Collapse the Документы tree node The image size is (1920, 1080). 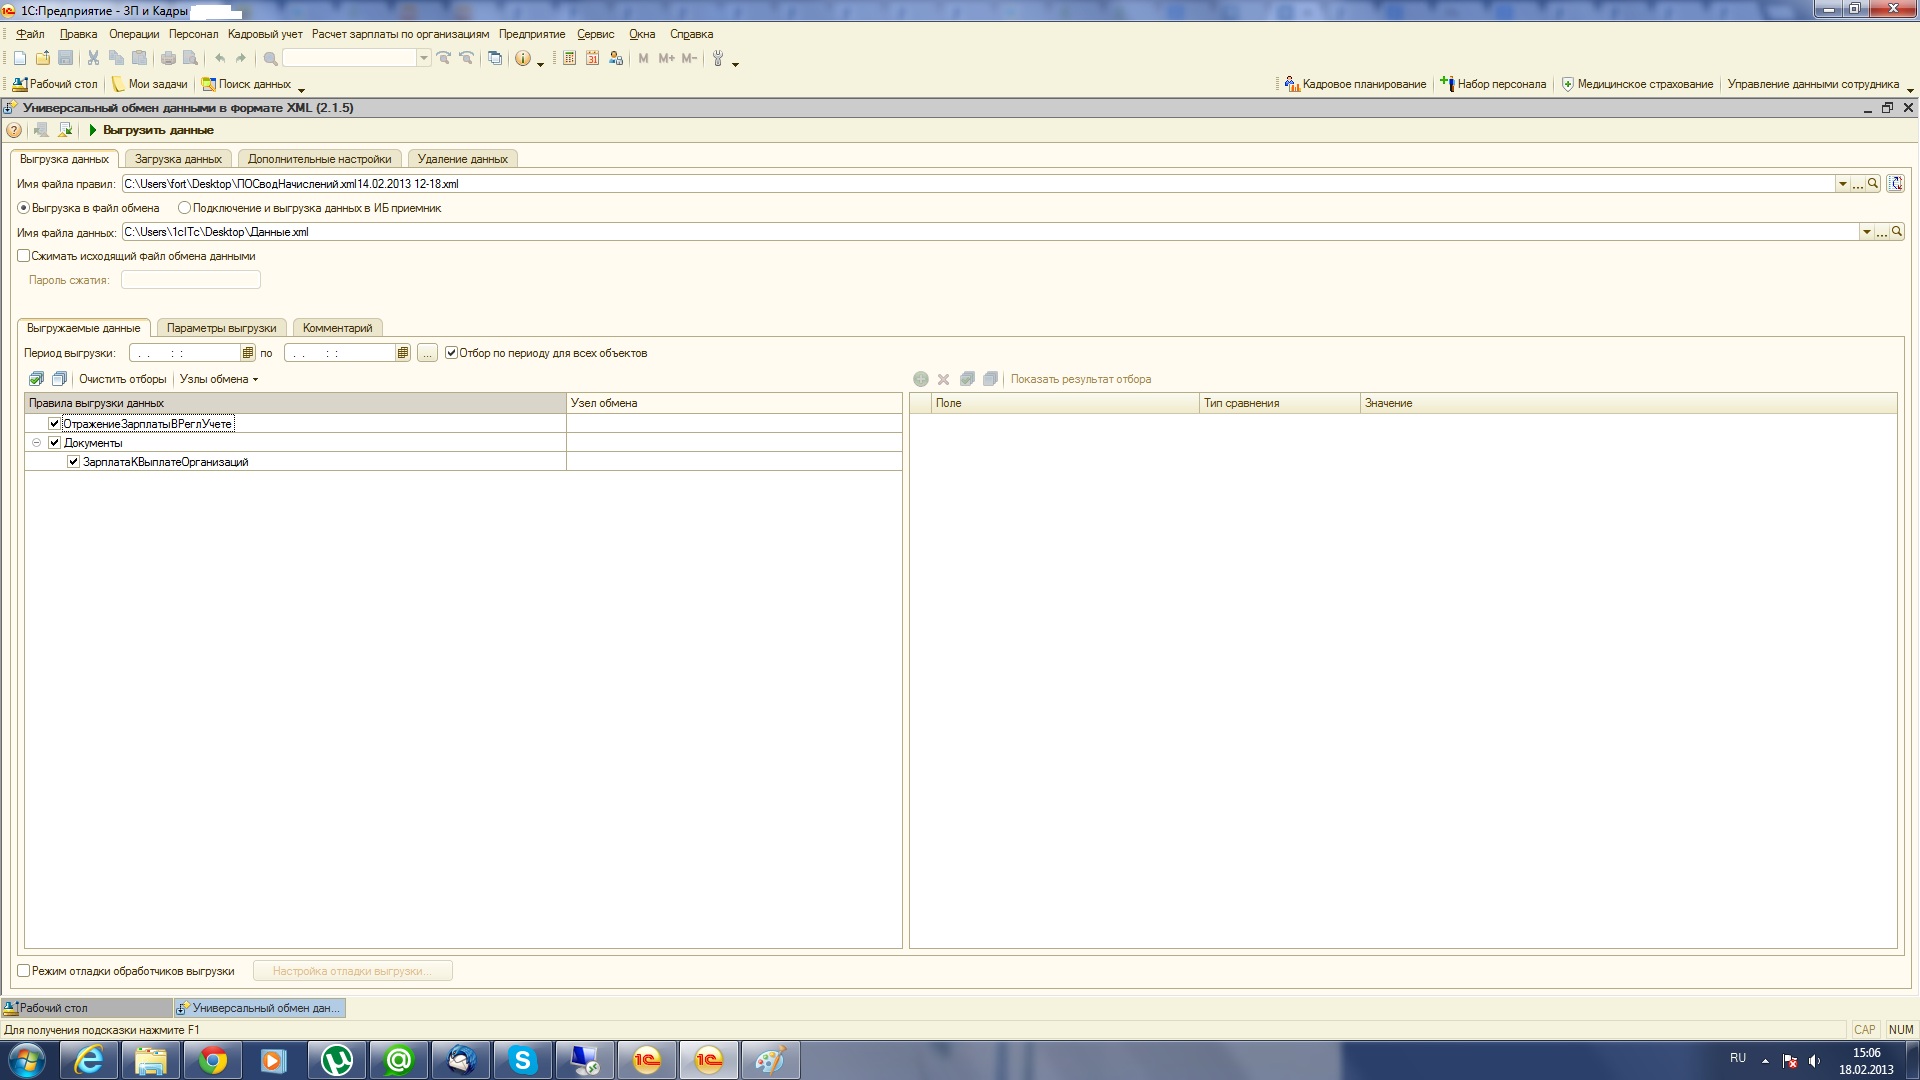(37, 443)
